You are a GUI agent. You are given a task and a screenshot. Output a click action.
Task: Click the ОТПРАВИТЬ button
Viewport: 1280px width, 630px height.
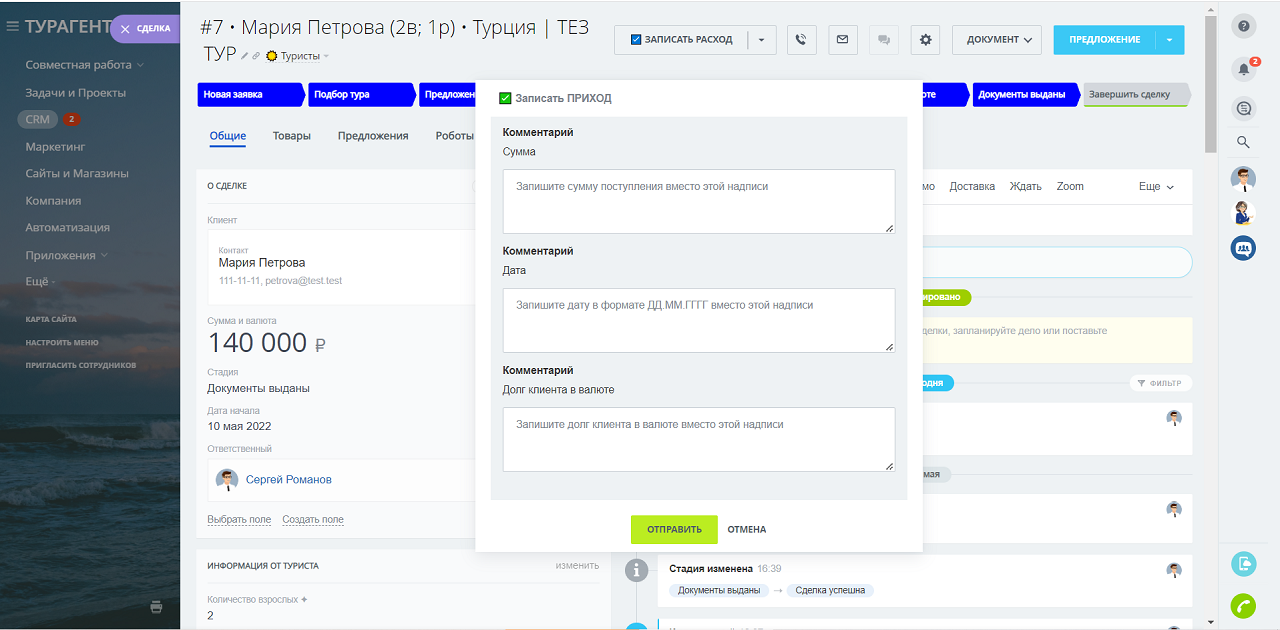674,530
